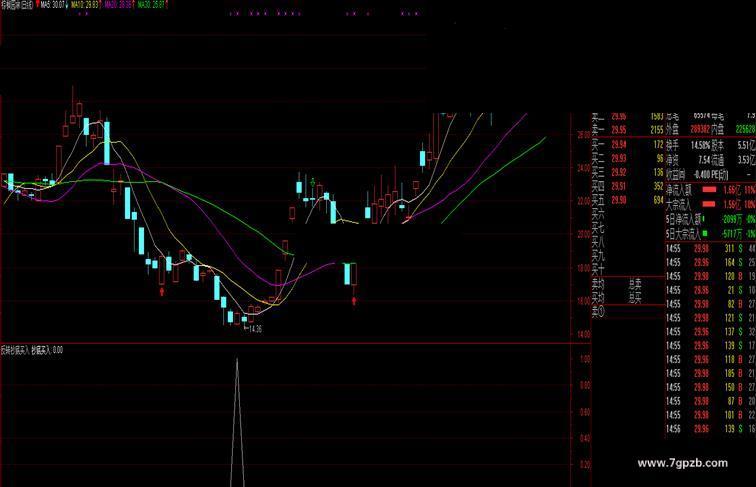Select the tick trade with volume 311
This screenshot has height=487, width=756.
point(711,248)
